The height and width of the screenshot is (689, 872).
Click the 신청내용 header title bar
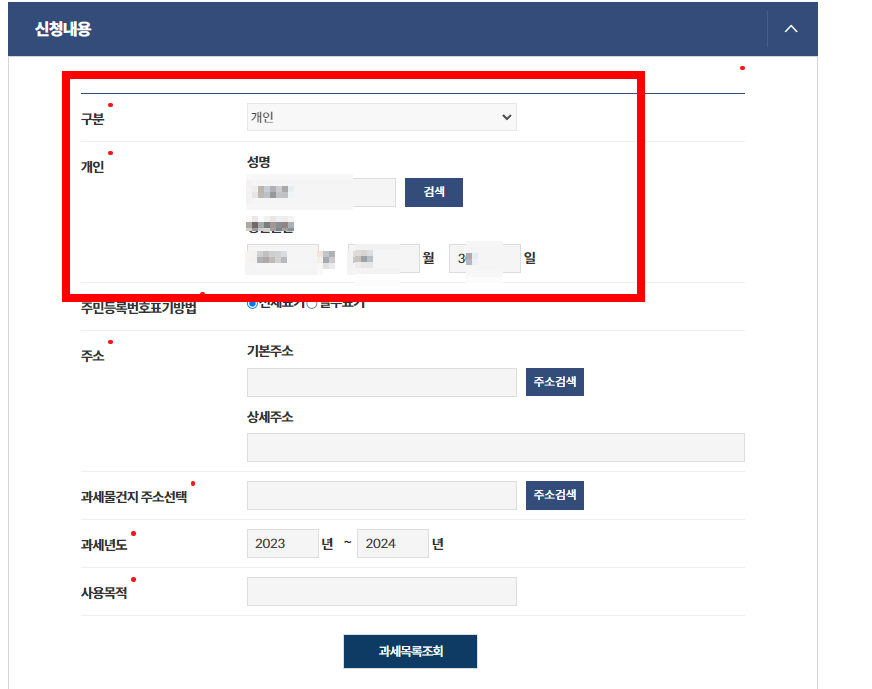tap(60, 29)
